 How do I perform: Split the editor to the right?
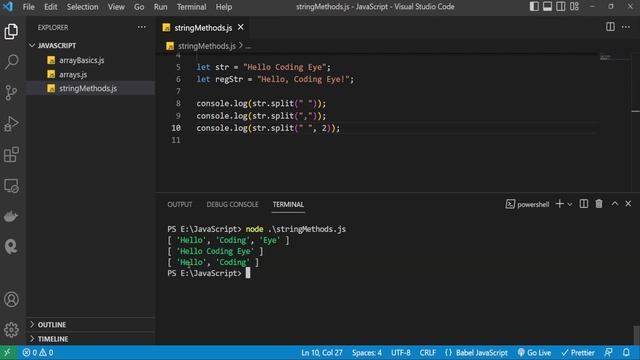coord(610,27)
